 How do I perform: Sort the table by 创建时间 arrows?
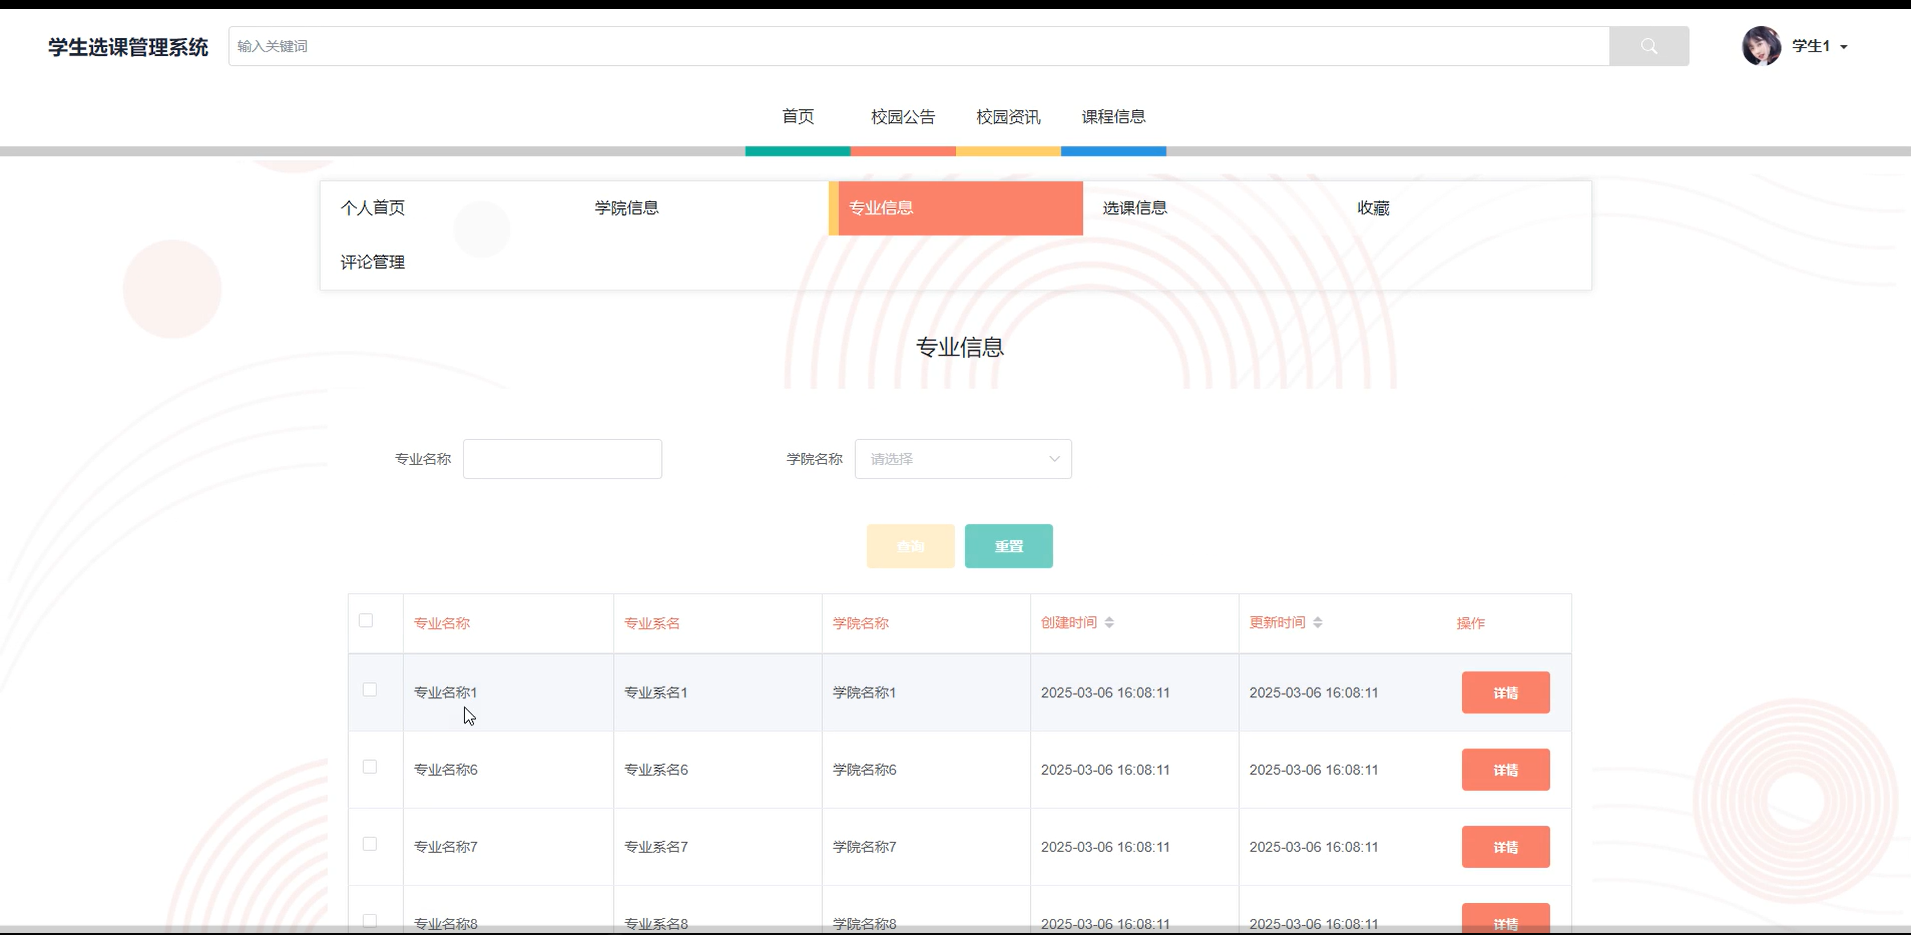(x=1109, y=623)
